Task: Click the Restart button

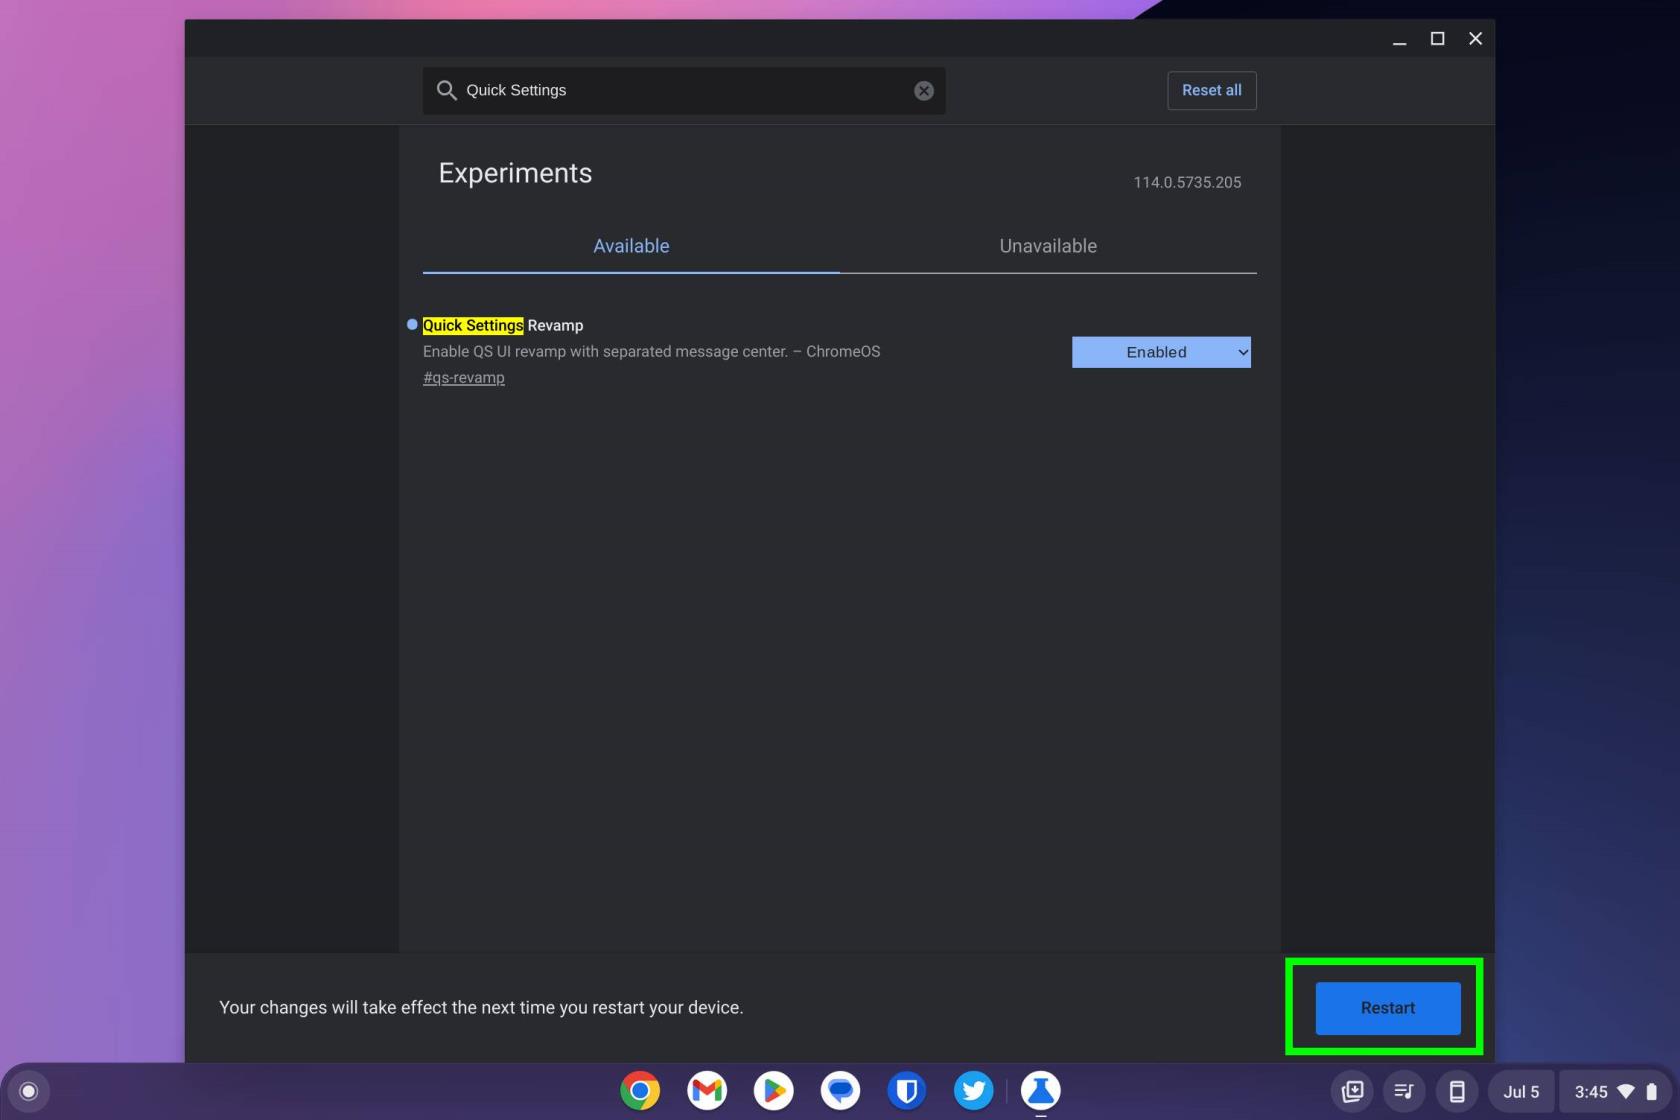Action: coord(1387,1008)
